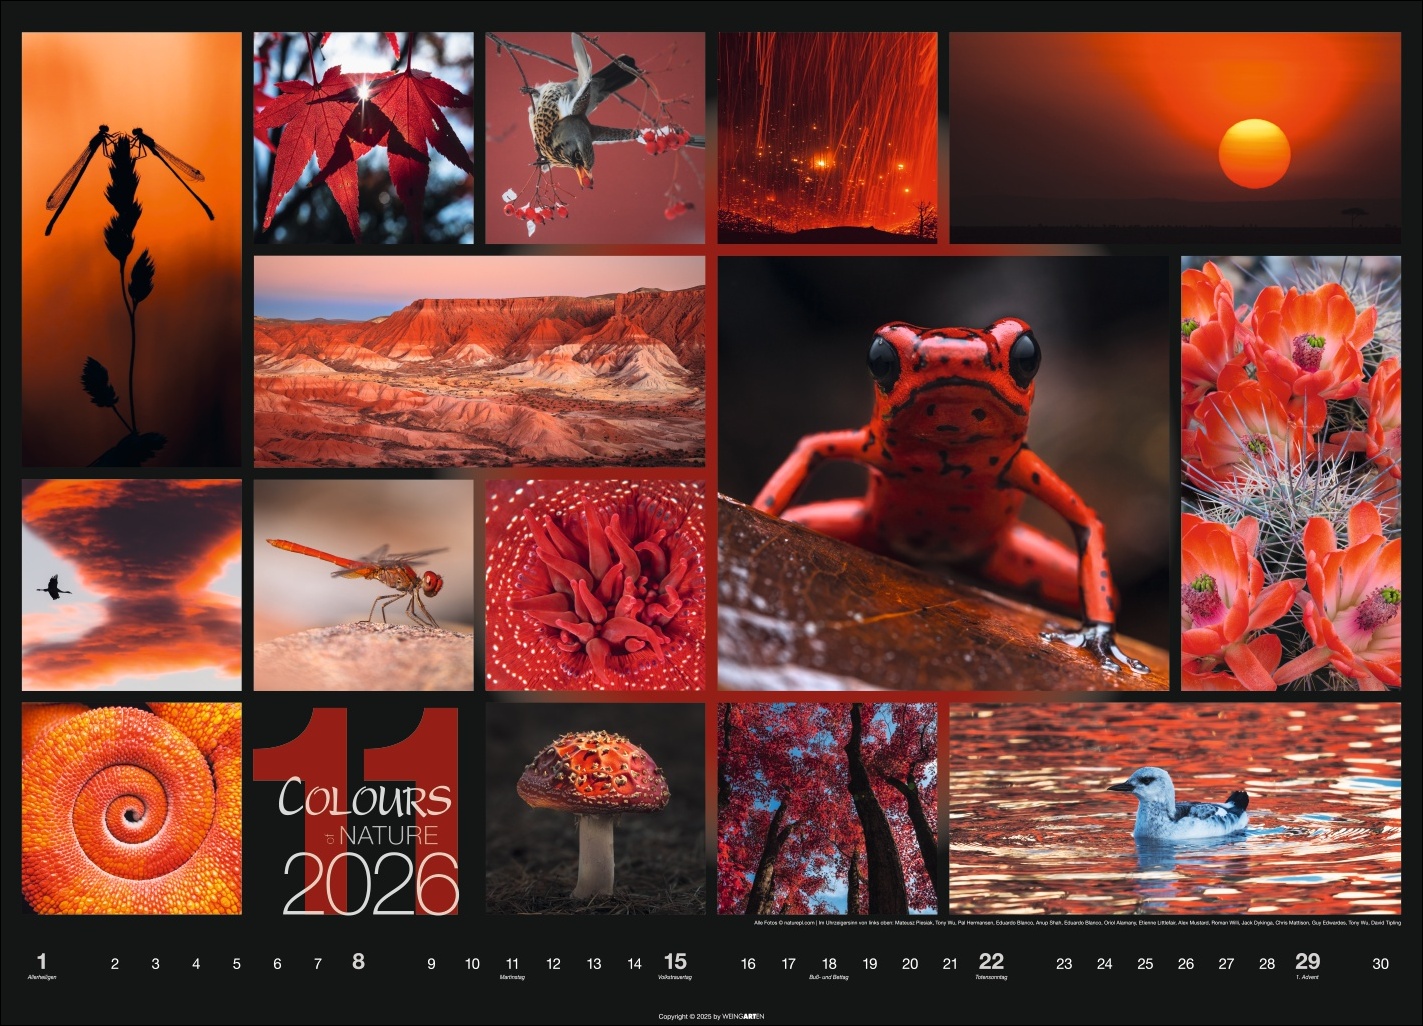Select date 29 labeled 1. Advent

pos(1307,963)
